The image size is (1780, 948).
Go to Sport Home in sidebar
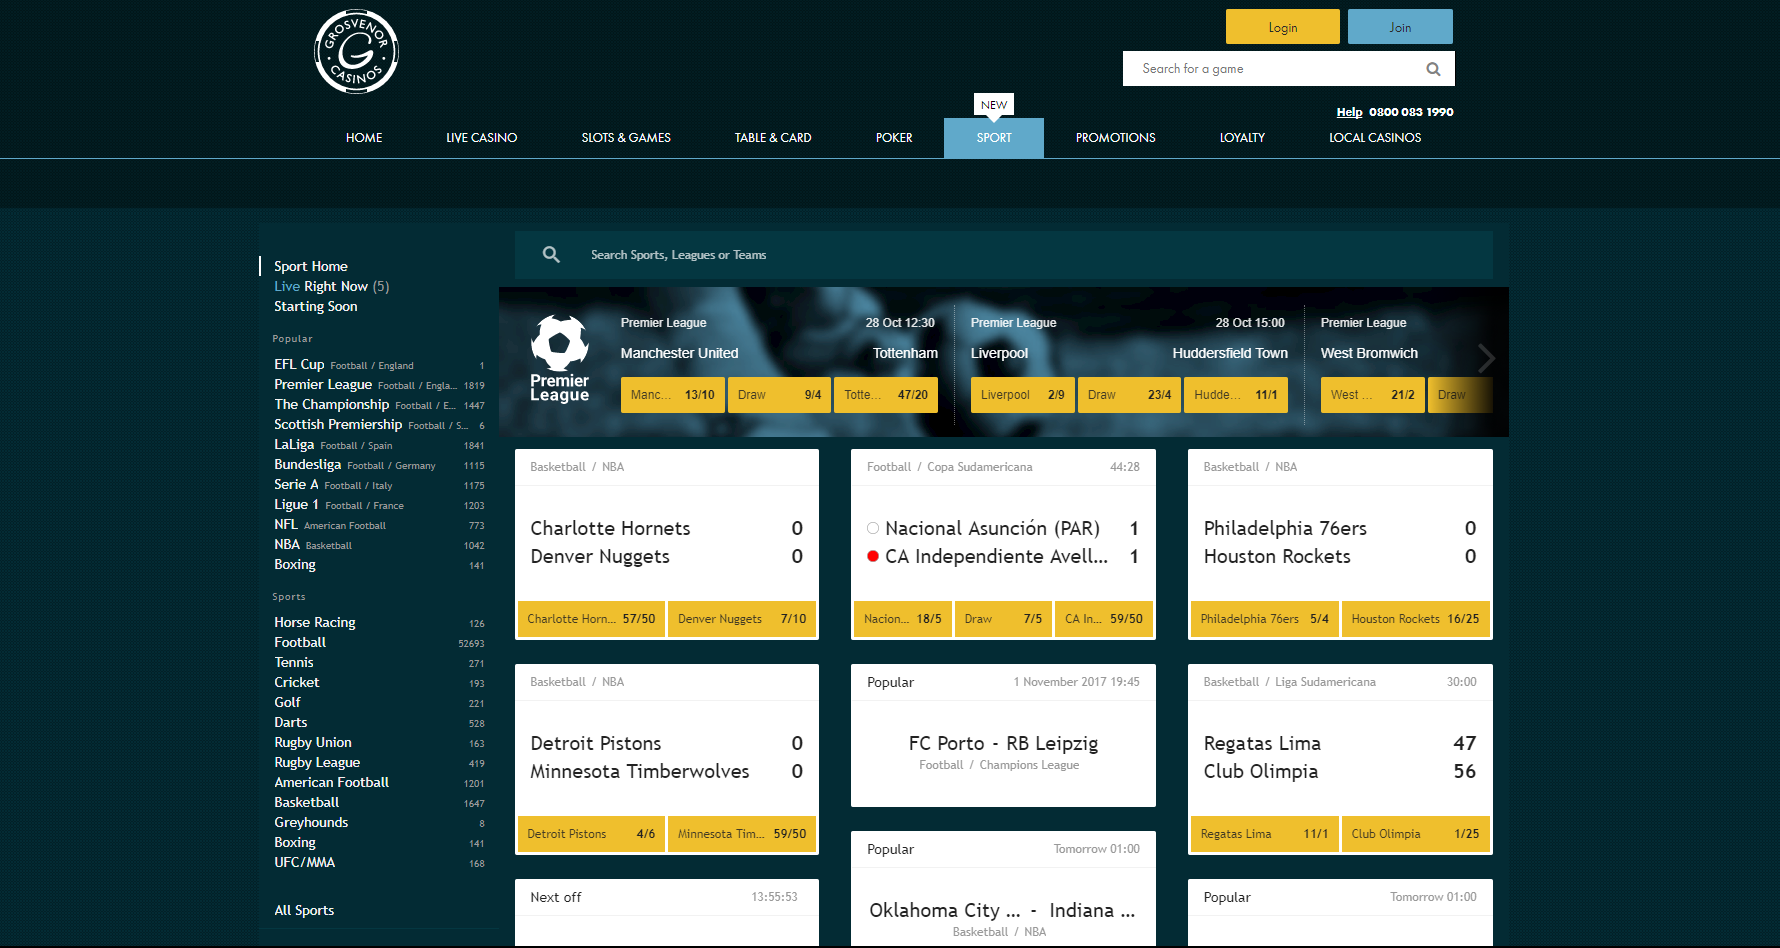click(x=311, y=266)
